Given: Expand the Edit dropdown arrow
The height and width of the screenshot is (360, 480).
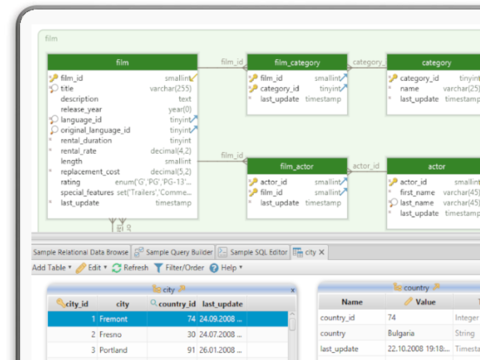Looking at the screenshot, I should point(105,267).
